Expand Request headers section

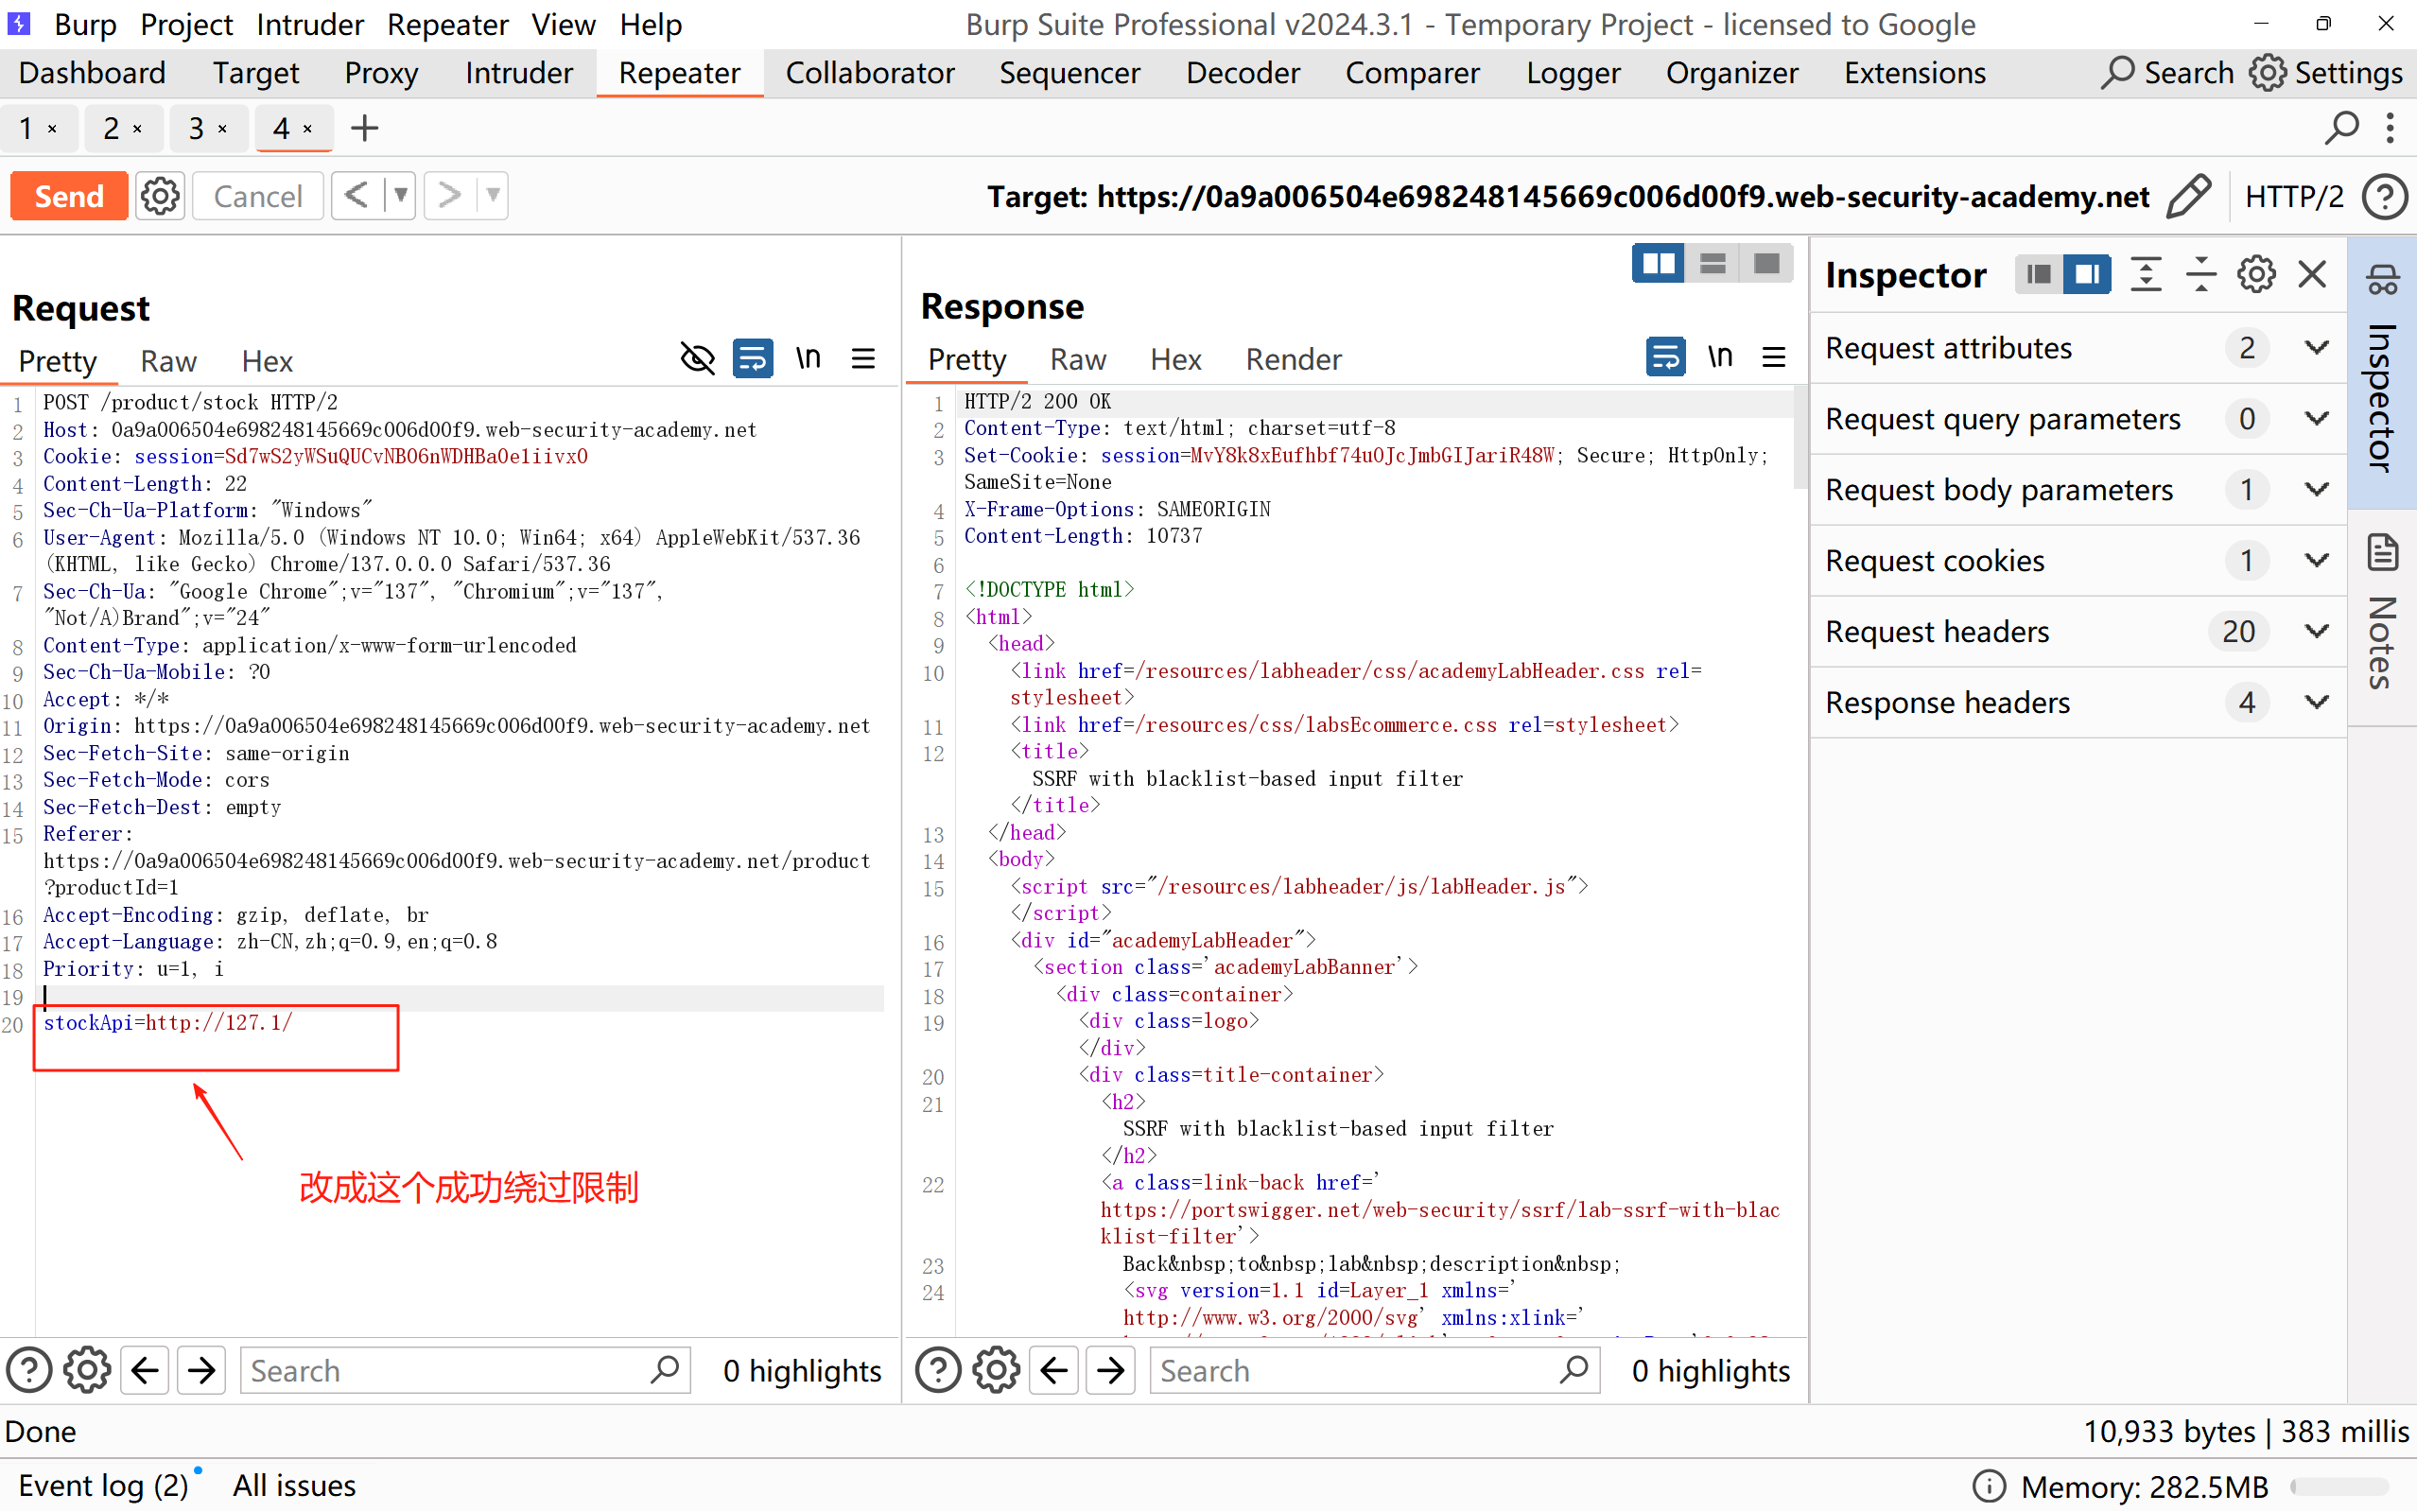(x=2316, y=631)
